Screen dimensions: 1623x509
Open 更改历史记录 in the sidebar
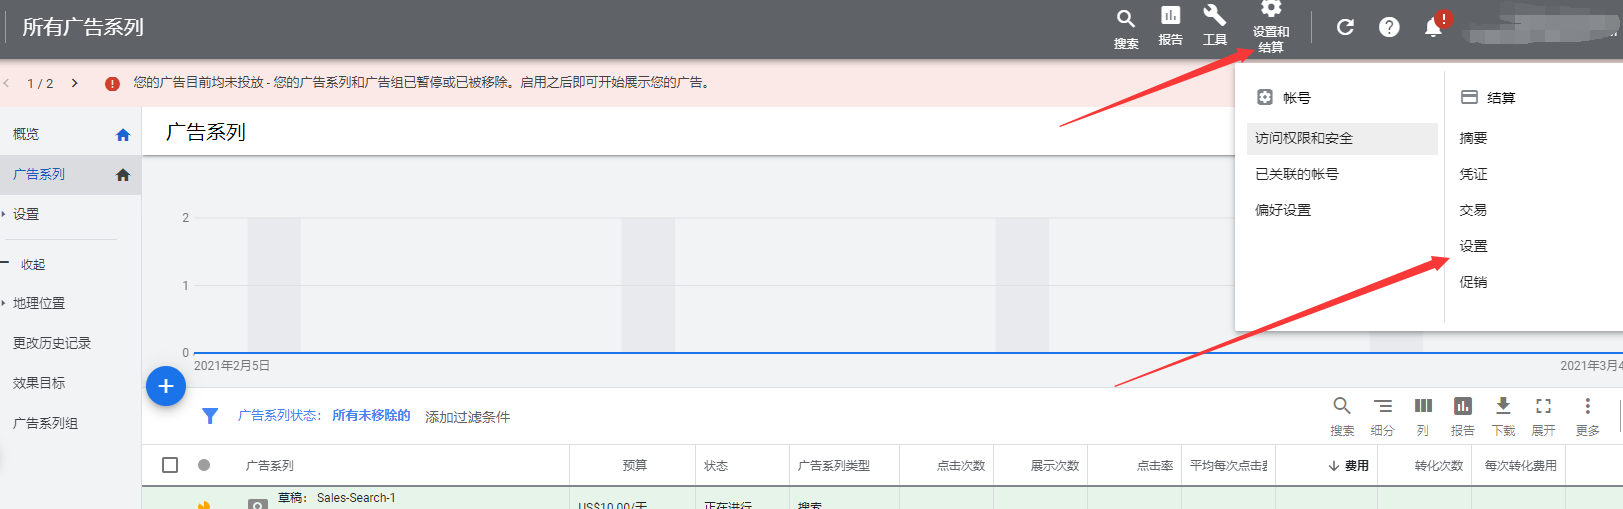click(x=52, y=343)
